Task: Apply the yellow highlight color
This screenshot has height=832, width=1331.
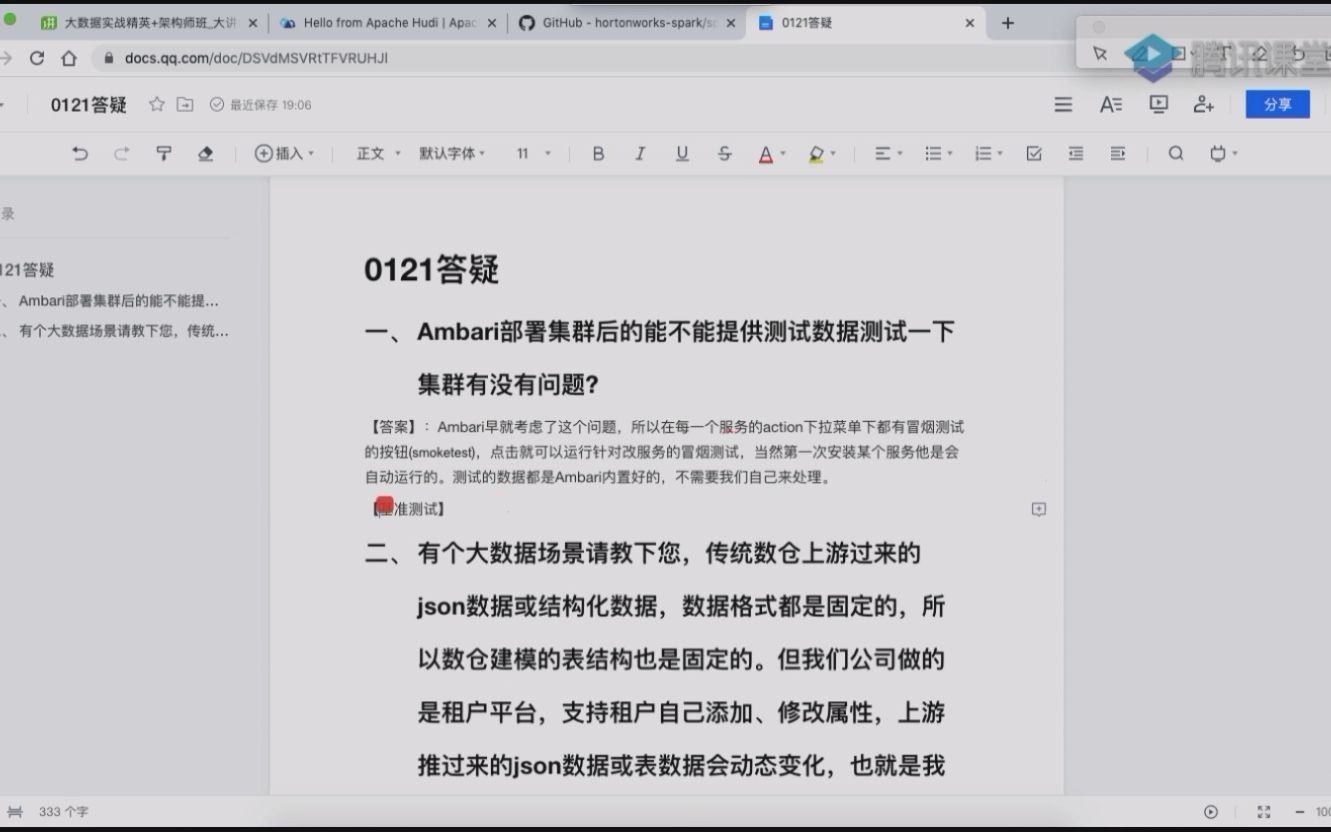Action: 816,153
